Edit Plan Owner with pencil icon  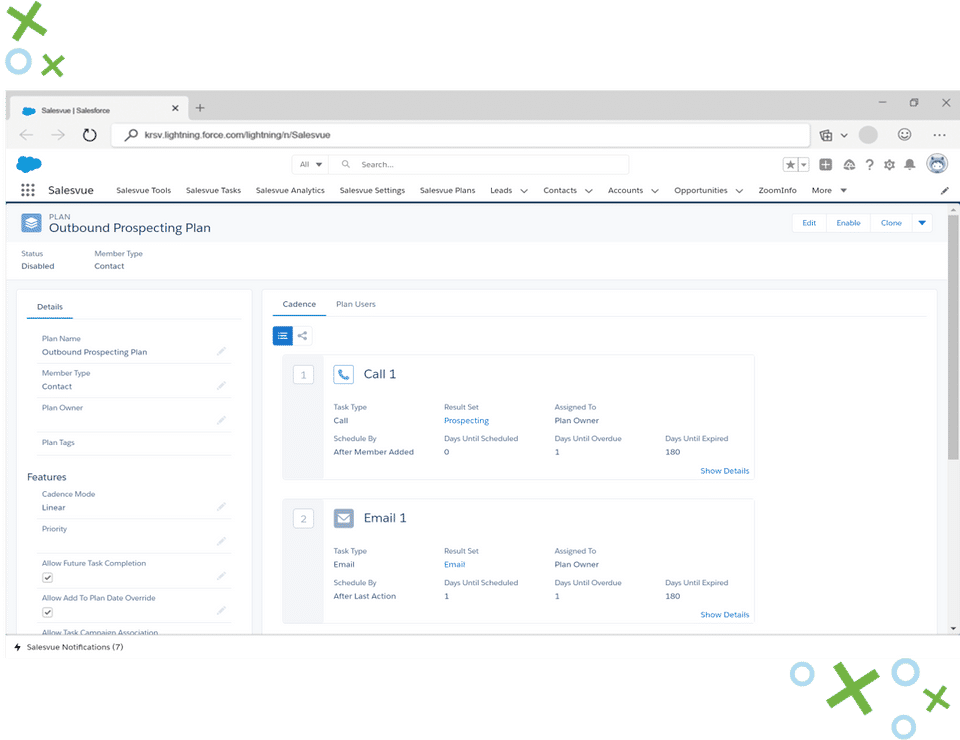(221, 420)
